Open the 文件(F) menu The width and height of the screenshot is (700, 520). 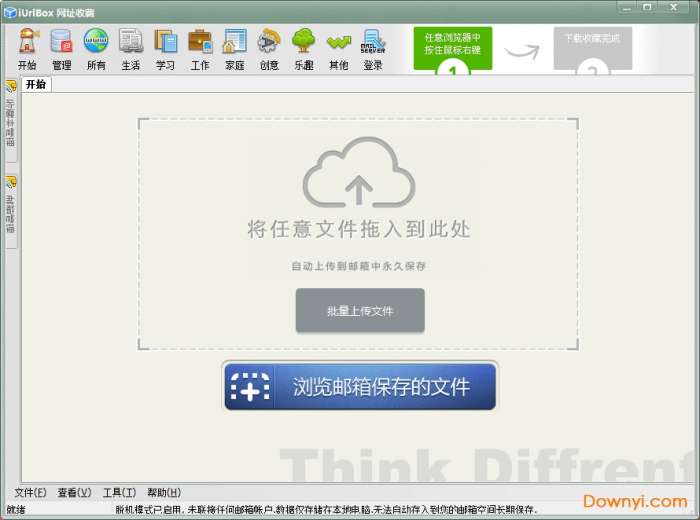(x=30, y=492)
